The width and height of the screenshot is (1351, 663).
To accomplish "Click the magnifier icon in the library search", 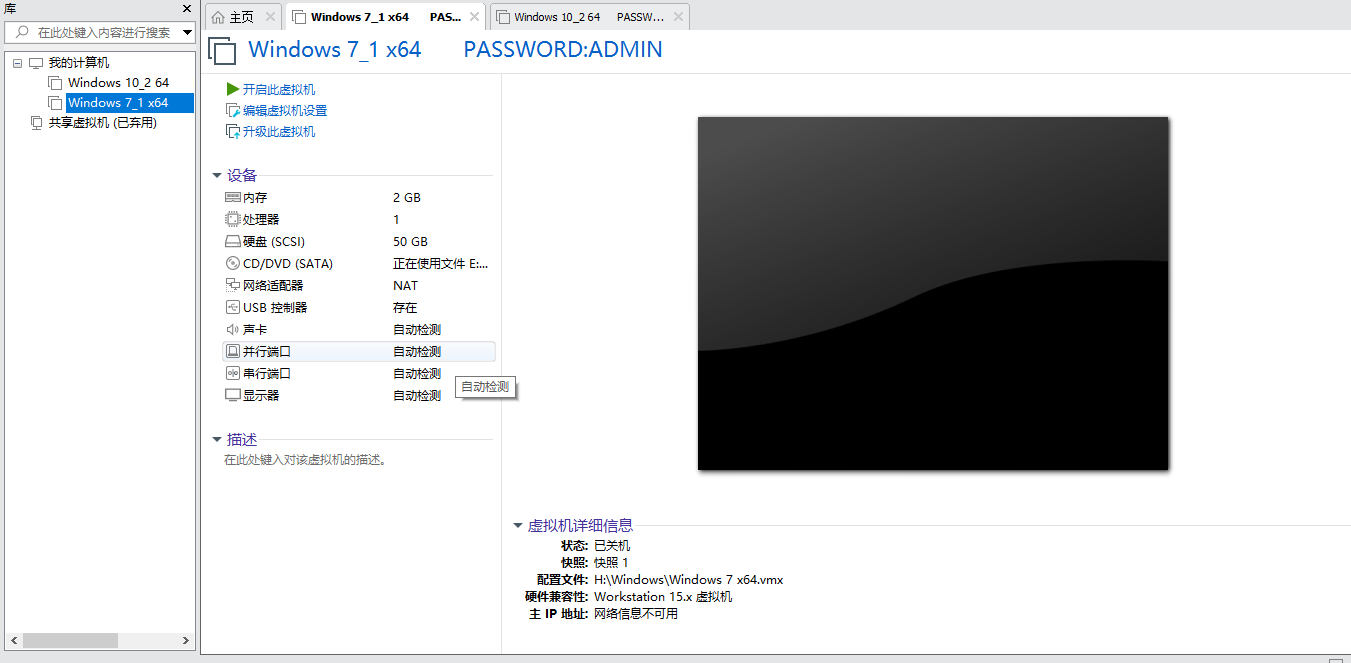I will 22,32.
